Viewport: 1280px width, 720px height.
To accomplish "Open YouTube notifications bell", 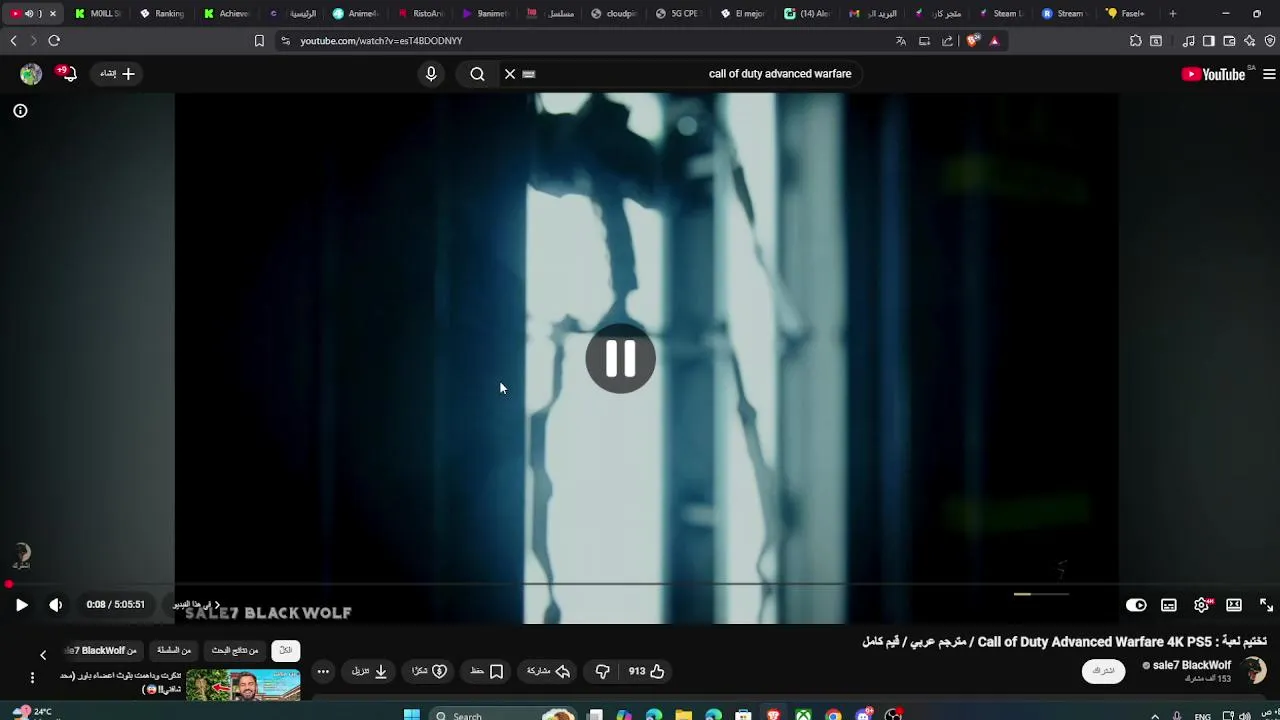I will 67,74.
